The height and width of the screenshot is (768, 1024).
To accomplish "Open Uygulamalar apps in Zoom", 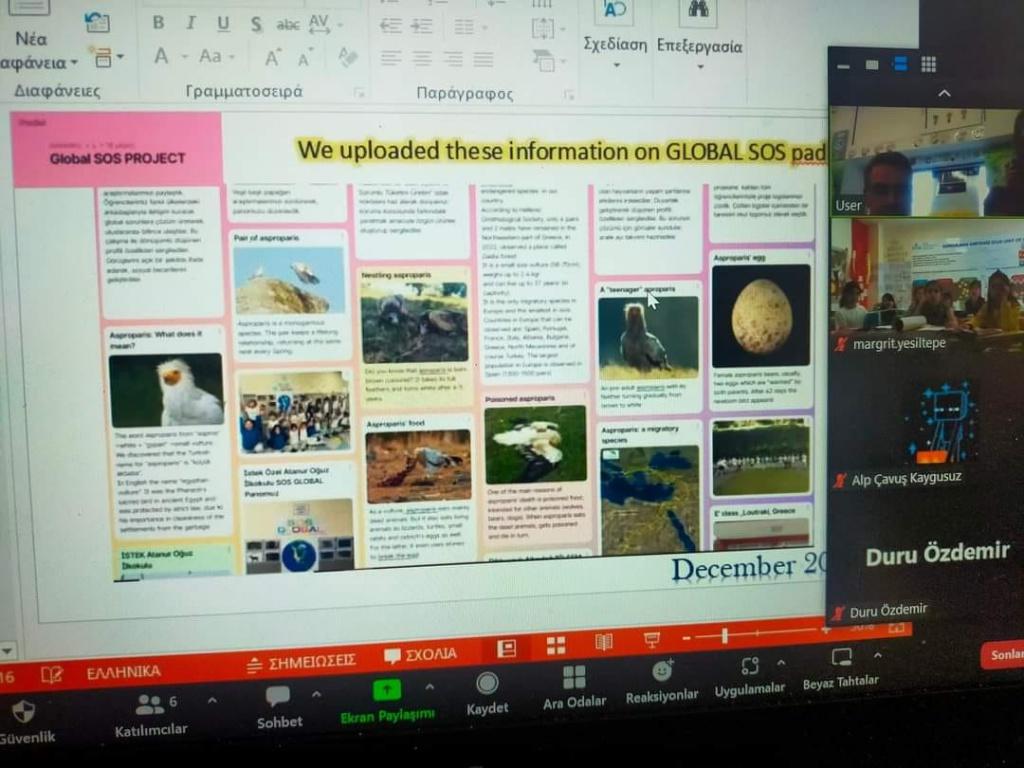I will 749,666.
